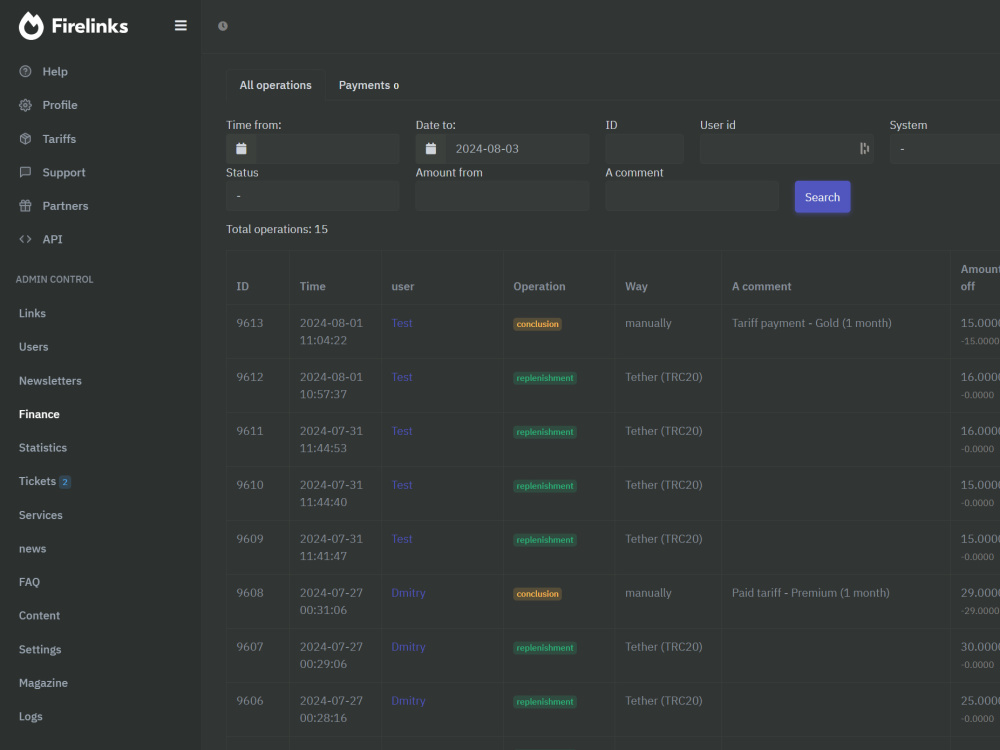
Task: Click conclusion badge in row 9613
Action: pyautogui.click(x=537, y=324)
